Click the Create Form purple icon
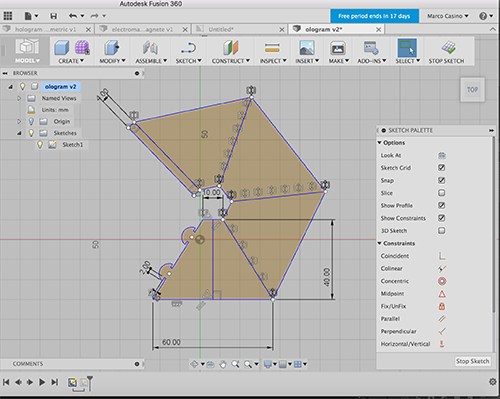Image resolution: width=500 pixels, height=399 pixels. pyautogui.click(x=82, y=48)
